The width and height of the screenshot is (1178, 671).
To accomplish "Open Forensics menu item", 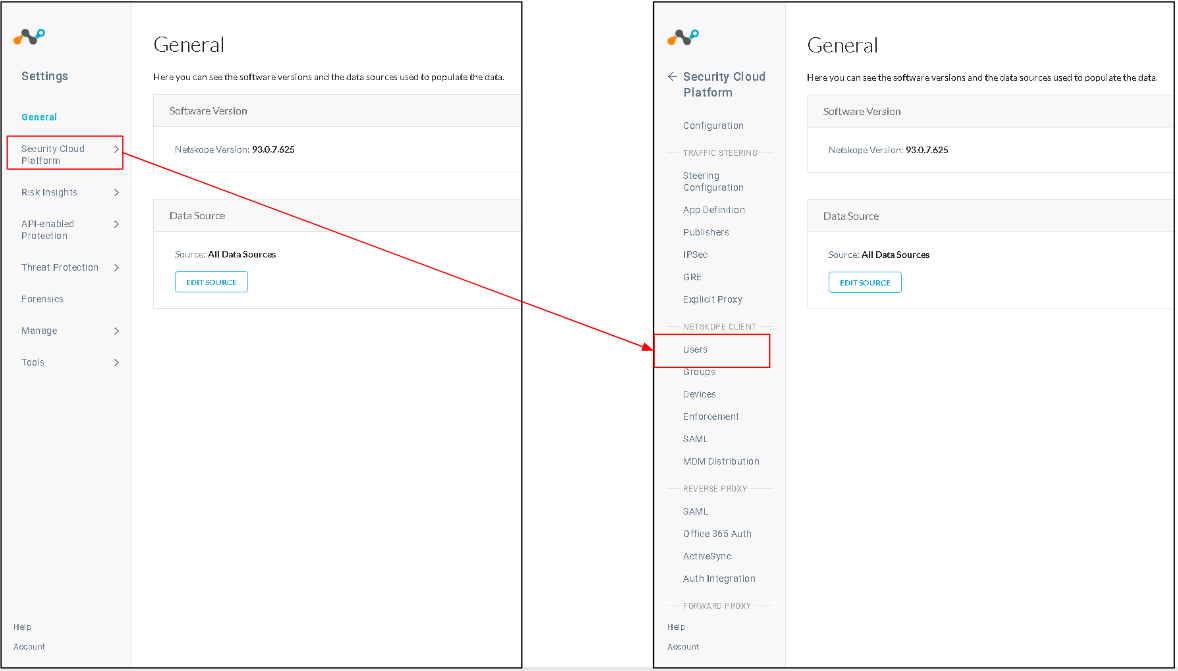I will tap(42, 299).
